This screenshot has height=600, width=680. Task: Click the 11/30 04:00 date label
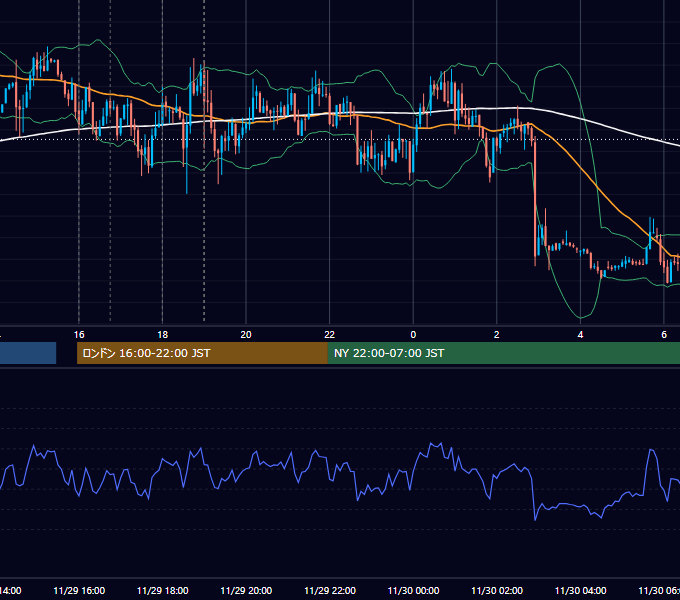tap(580, 590)
